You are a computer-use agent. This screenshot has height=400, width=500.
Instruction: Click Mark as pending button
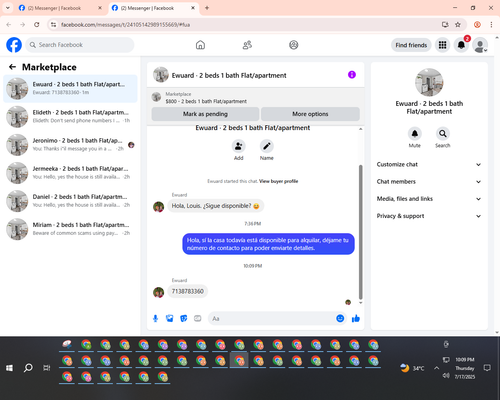click(205, 114)
